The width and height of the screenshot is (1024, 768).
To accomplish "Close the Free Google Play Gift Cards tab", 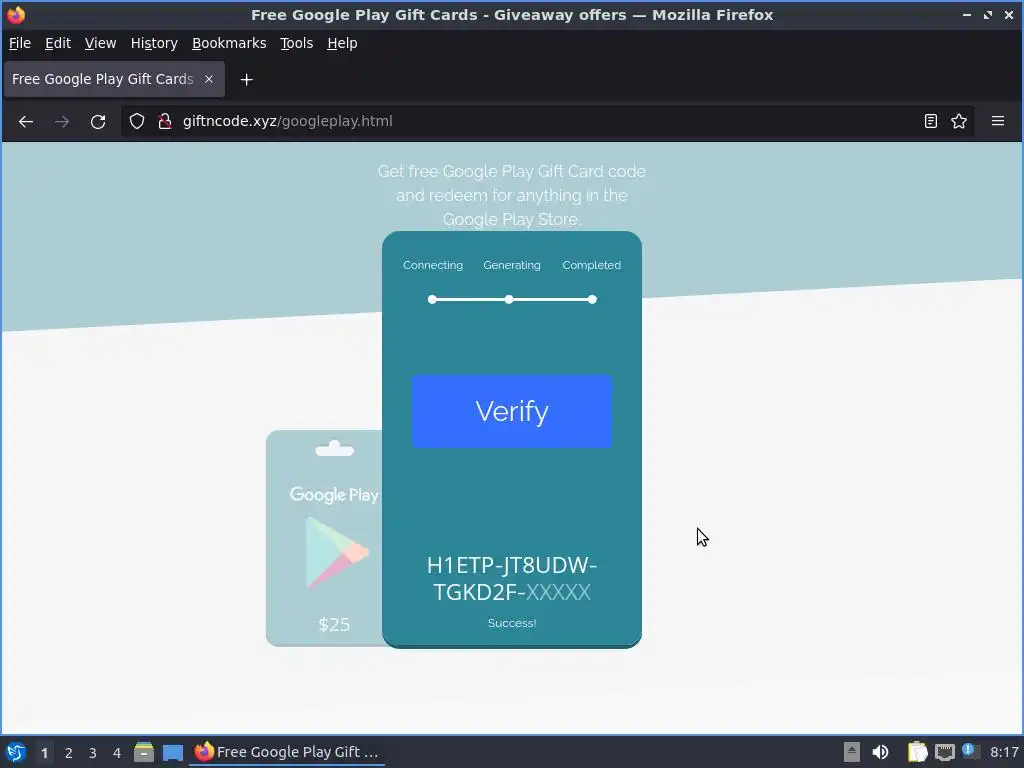I will (x=209, y=79).
